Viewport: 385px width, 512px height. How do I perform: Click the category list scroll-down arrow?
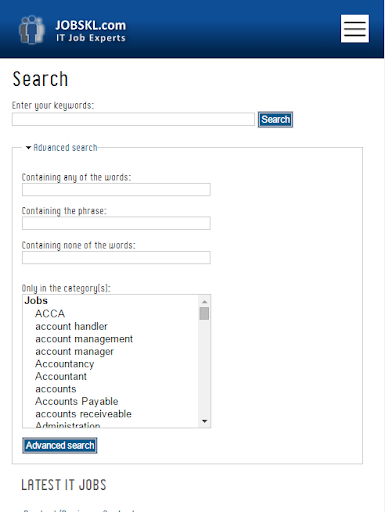[x=205, y=421]
